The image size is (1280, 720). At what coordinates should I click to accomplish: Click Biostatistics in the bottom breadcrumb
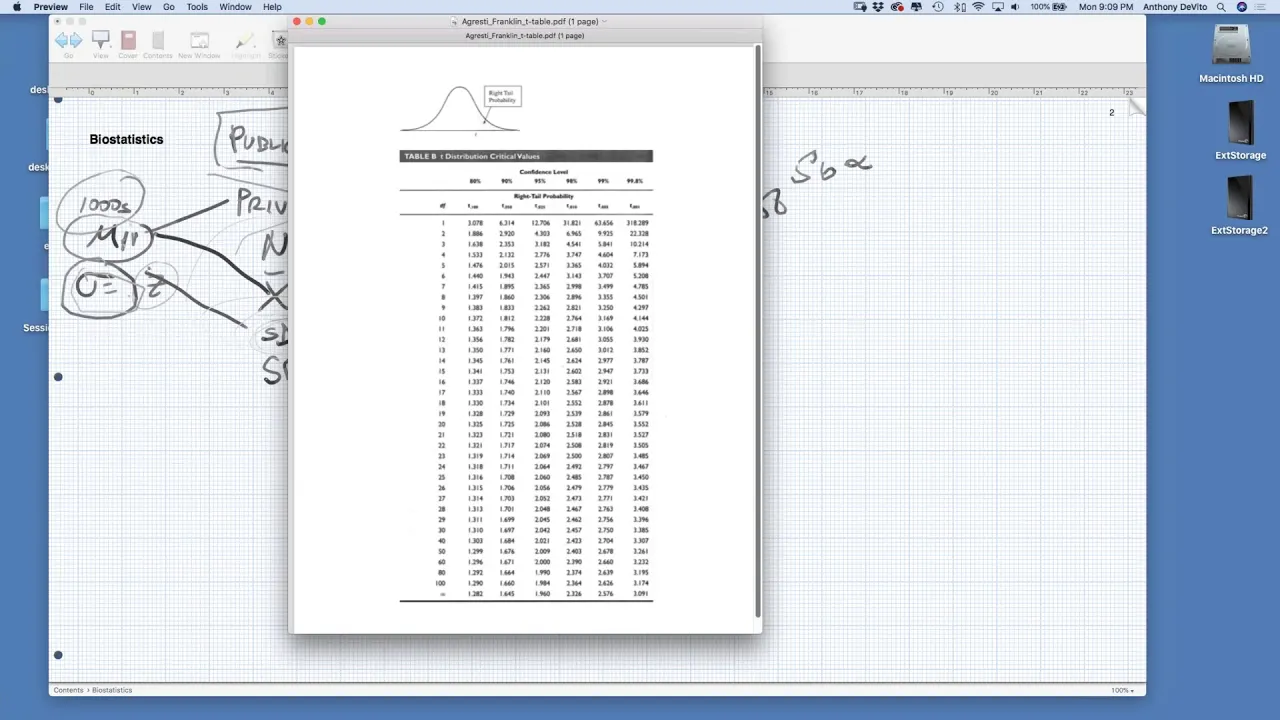pyautogui.click(x=112, y=690)
